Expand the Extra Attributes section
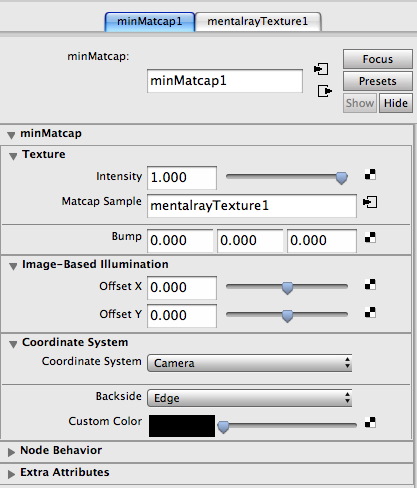Viewport: 417px width, 488px height. (x=11, y=474)
